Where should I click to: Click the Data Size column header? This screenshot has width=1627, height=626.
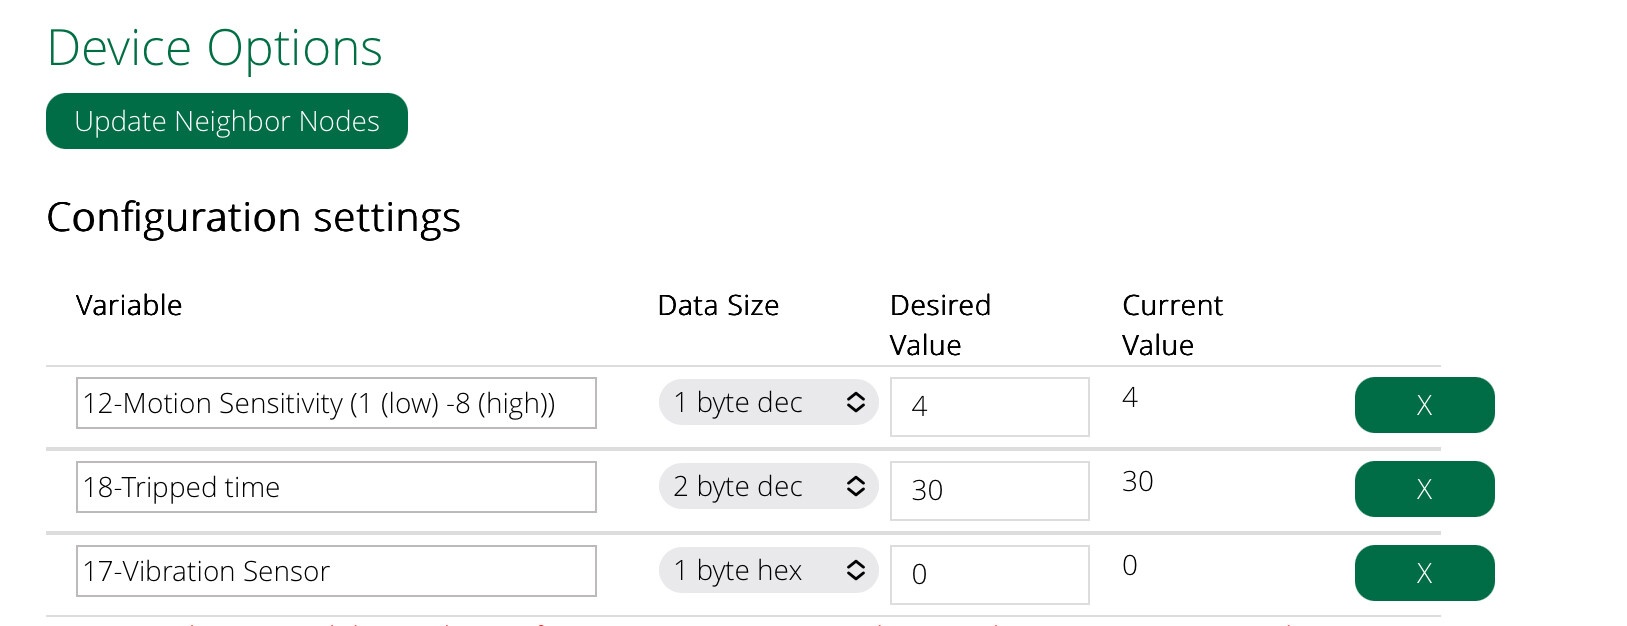click(718, 305)
